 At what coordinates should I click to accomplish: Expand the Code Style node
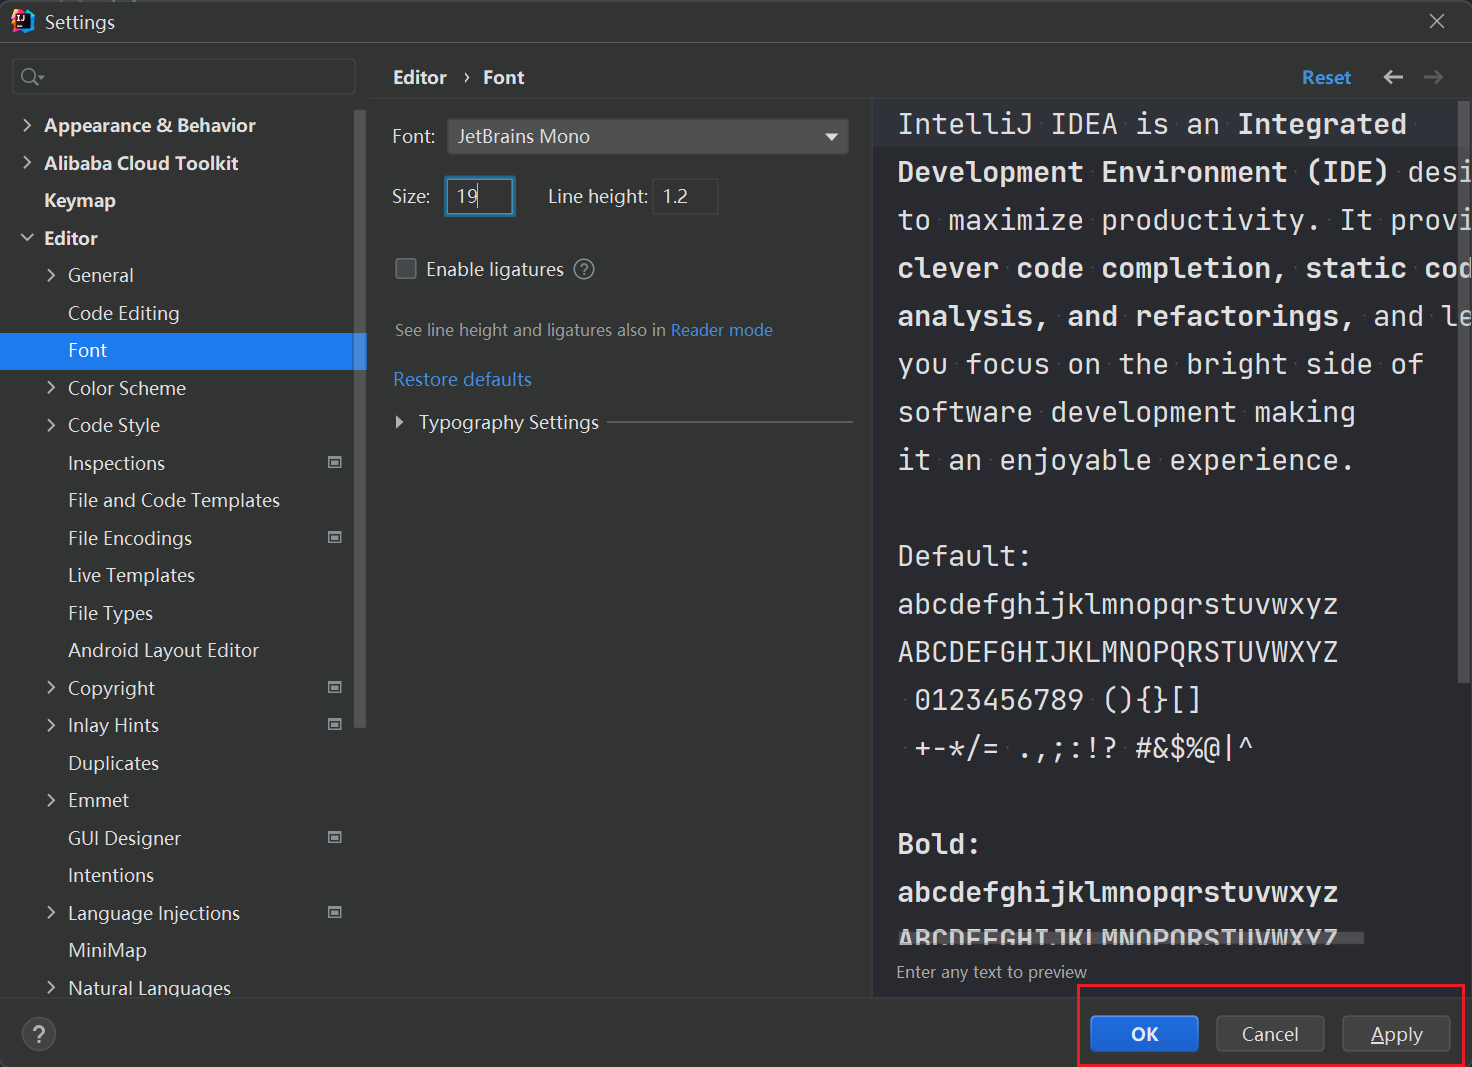pyautogui.click(x=51, y=425)
